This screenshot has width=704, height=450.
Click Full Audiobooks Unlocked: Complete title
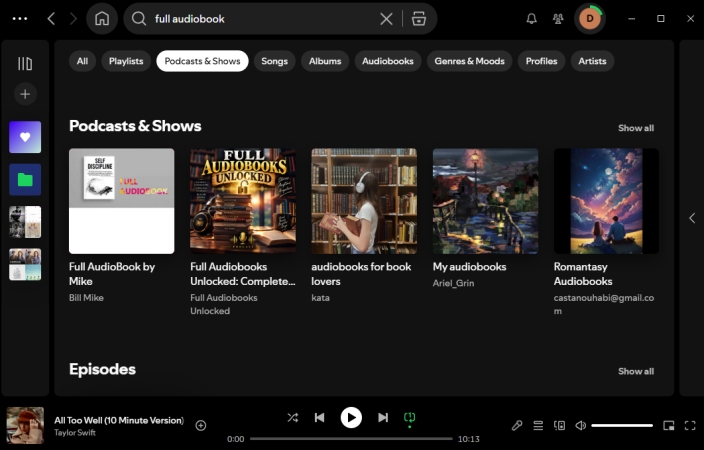(x=243, y=274)
